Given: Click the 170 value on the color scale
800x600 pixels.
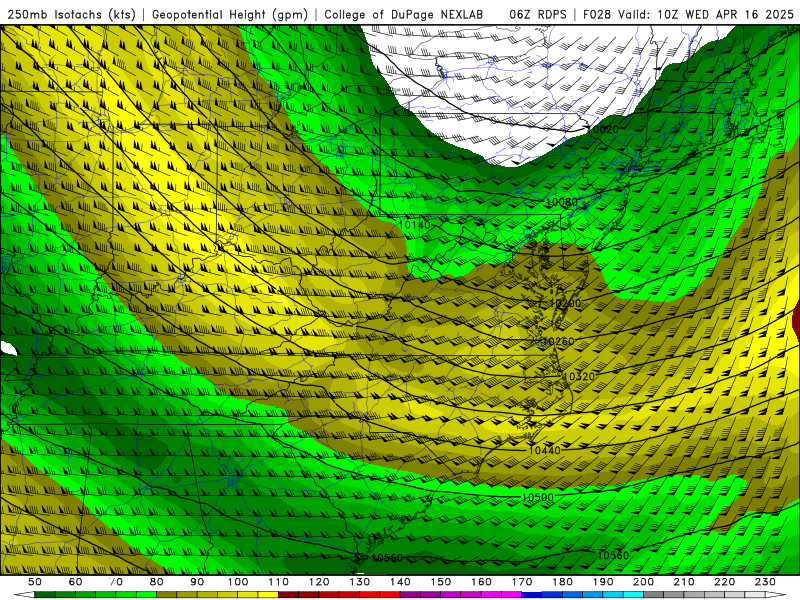Looking at the screenshot, I should click(x=522, y=582).
